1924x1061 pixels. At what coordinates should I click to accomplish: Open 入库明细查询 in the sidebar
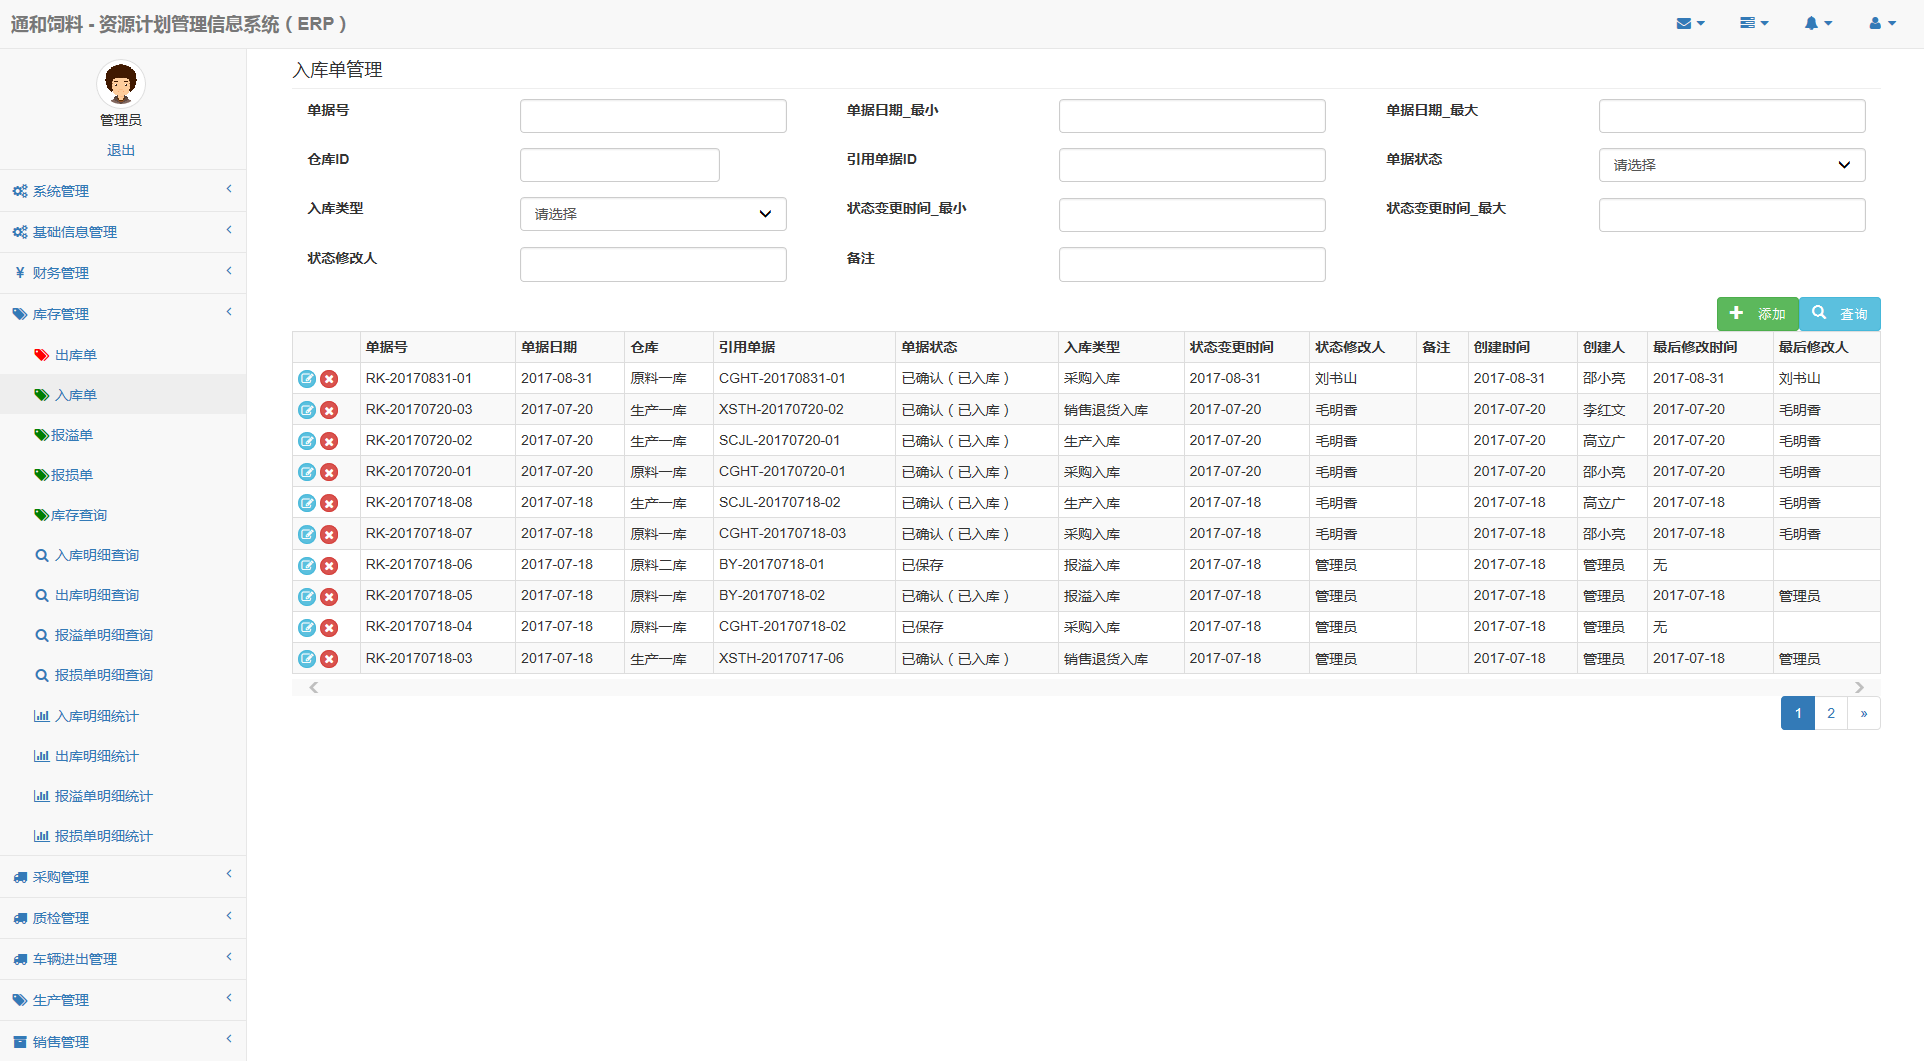pyautogui.click(x=97, y=555)
